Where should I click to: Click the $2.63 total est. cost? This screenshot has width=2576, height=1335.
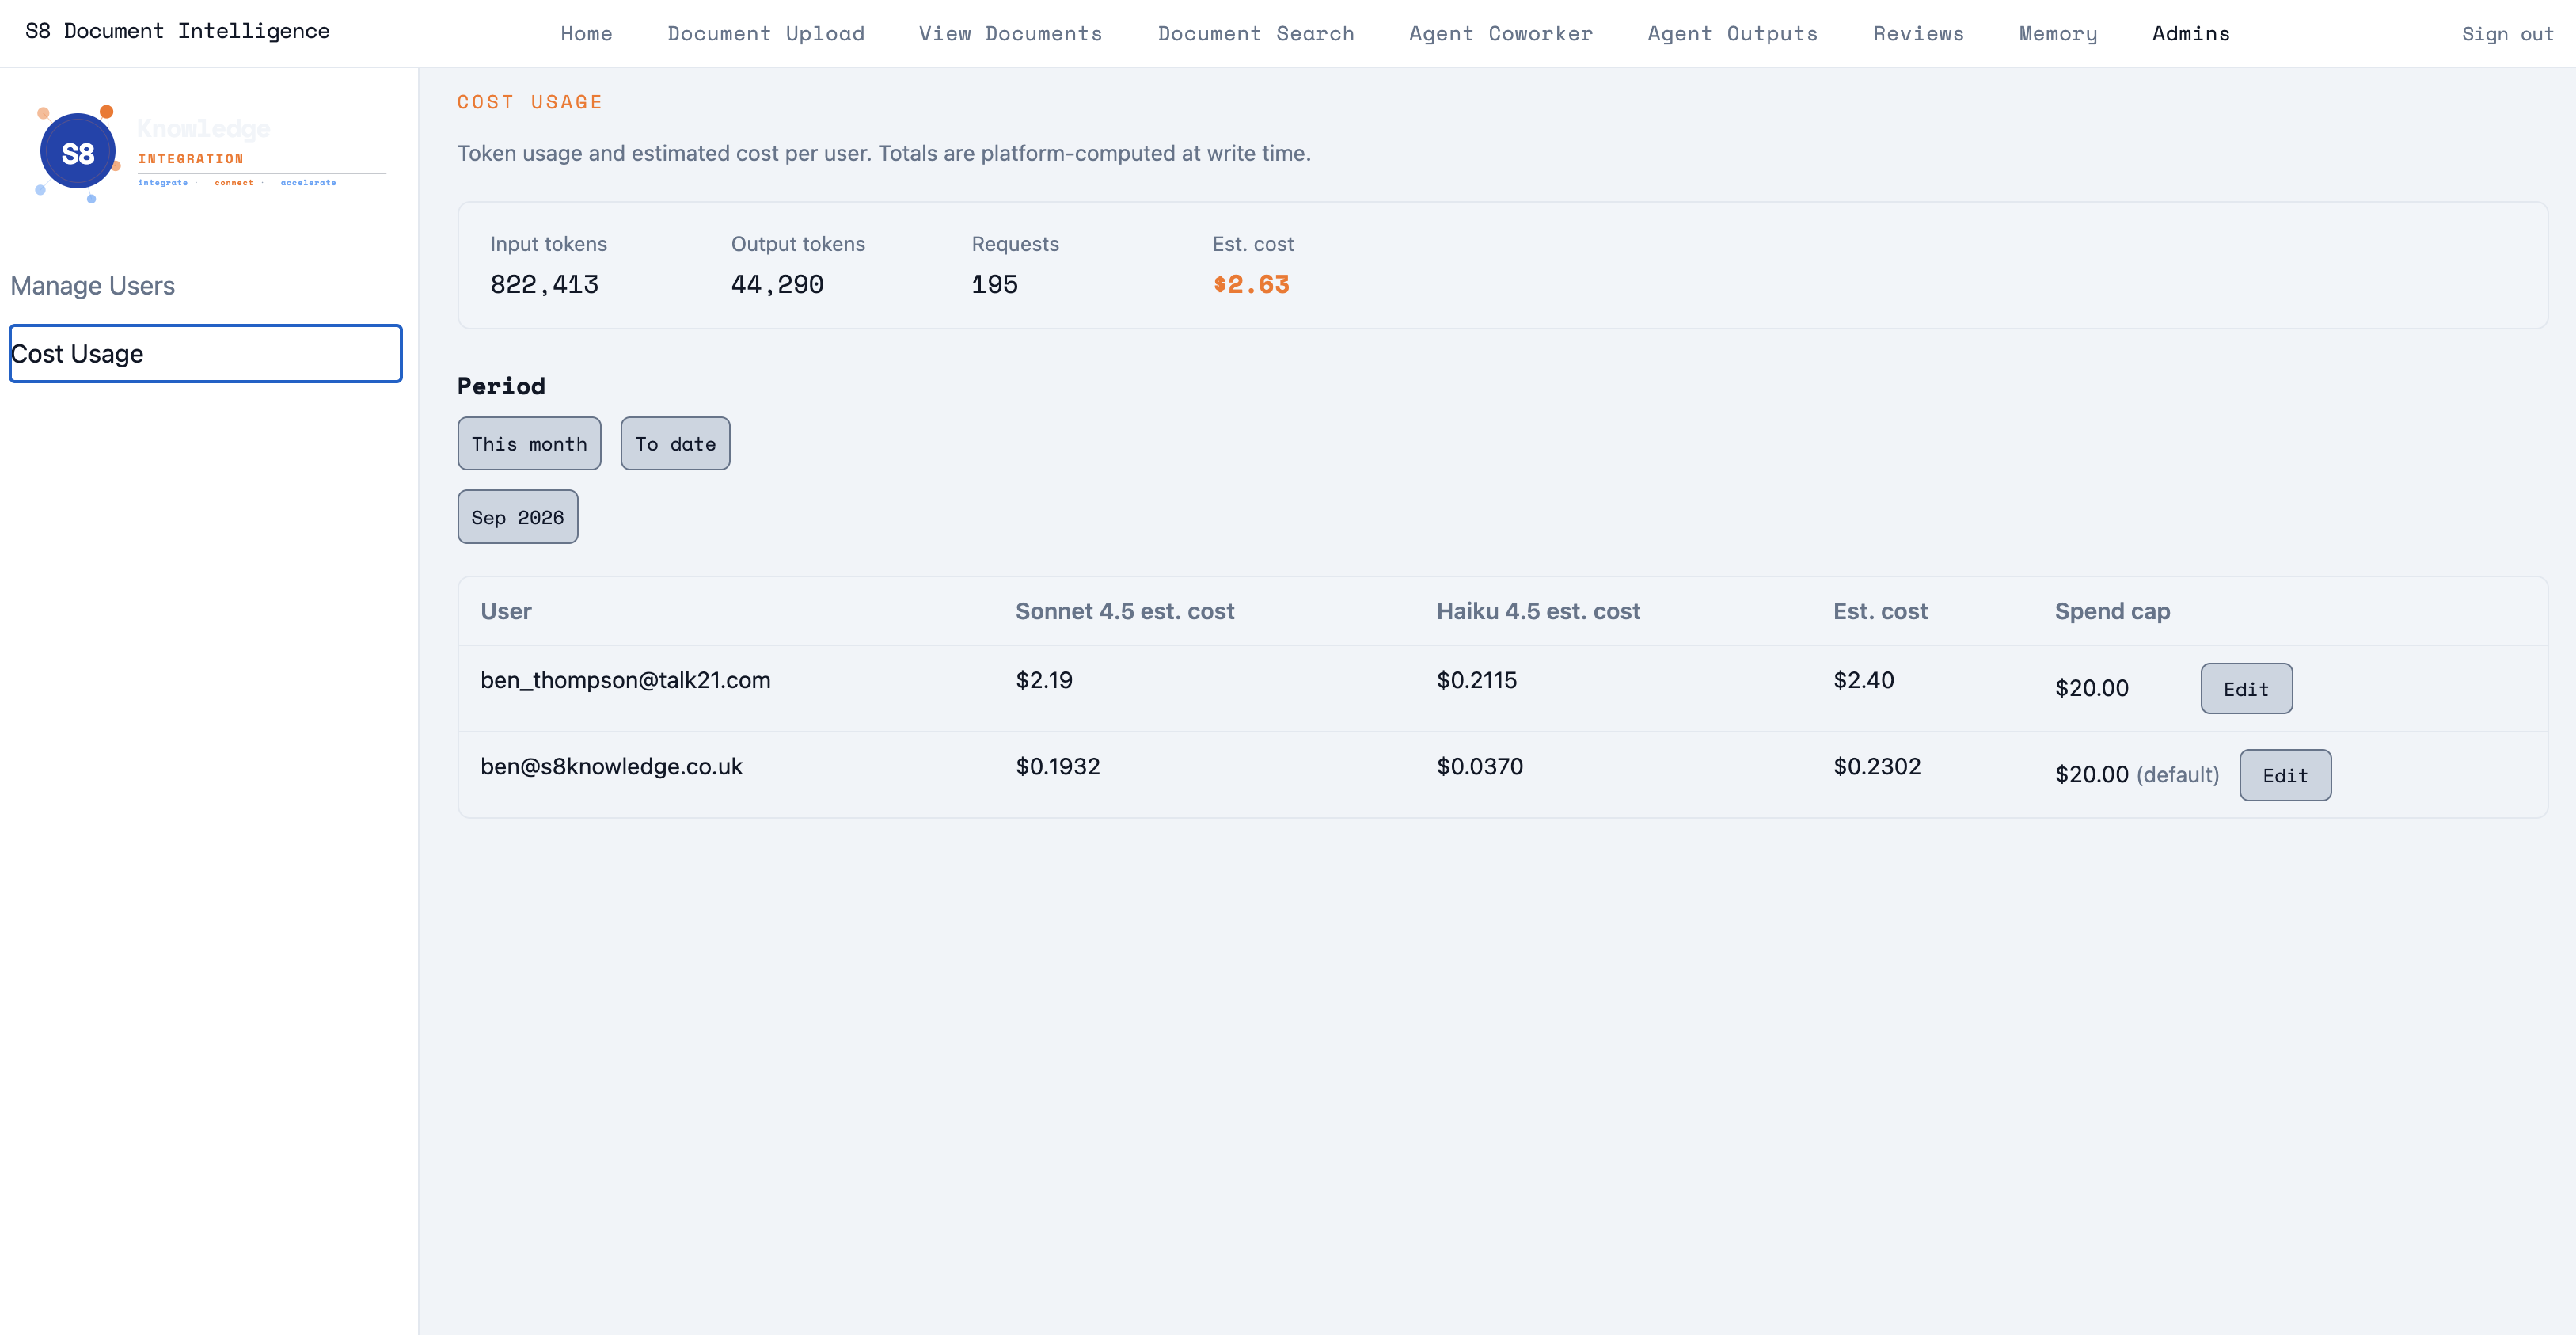(x=1251, y=285)
